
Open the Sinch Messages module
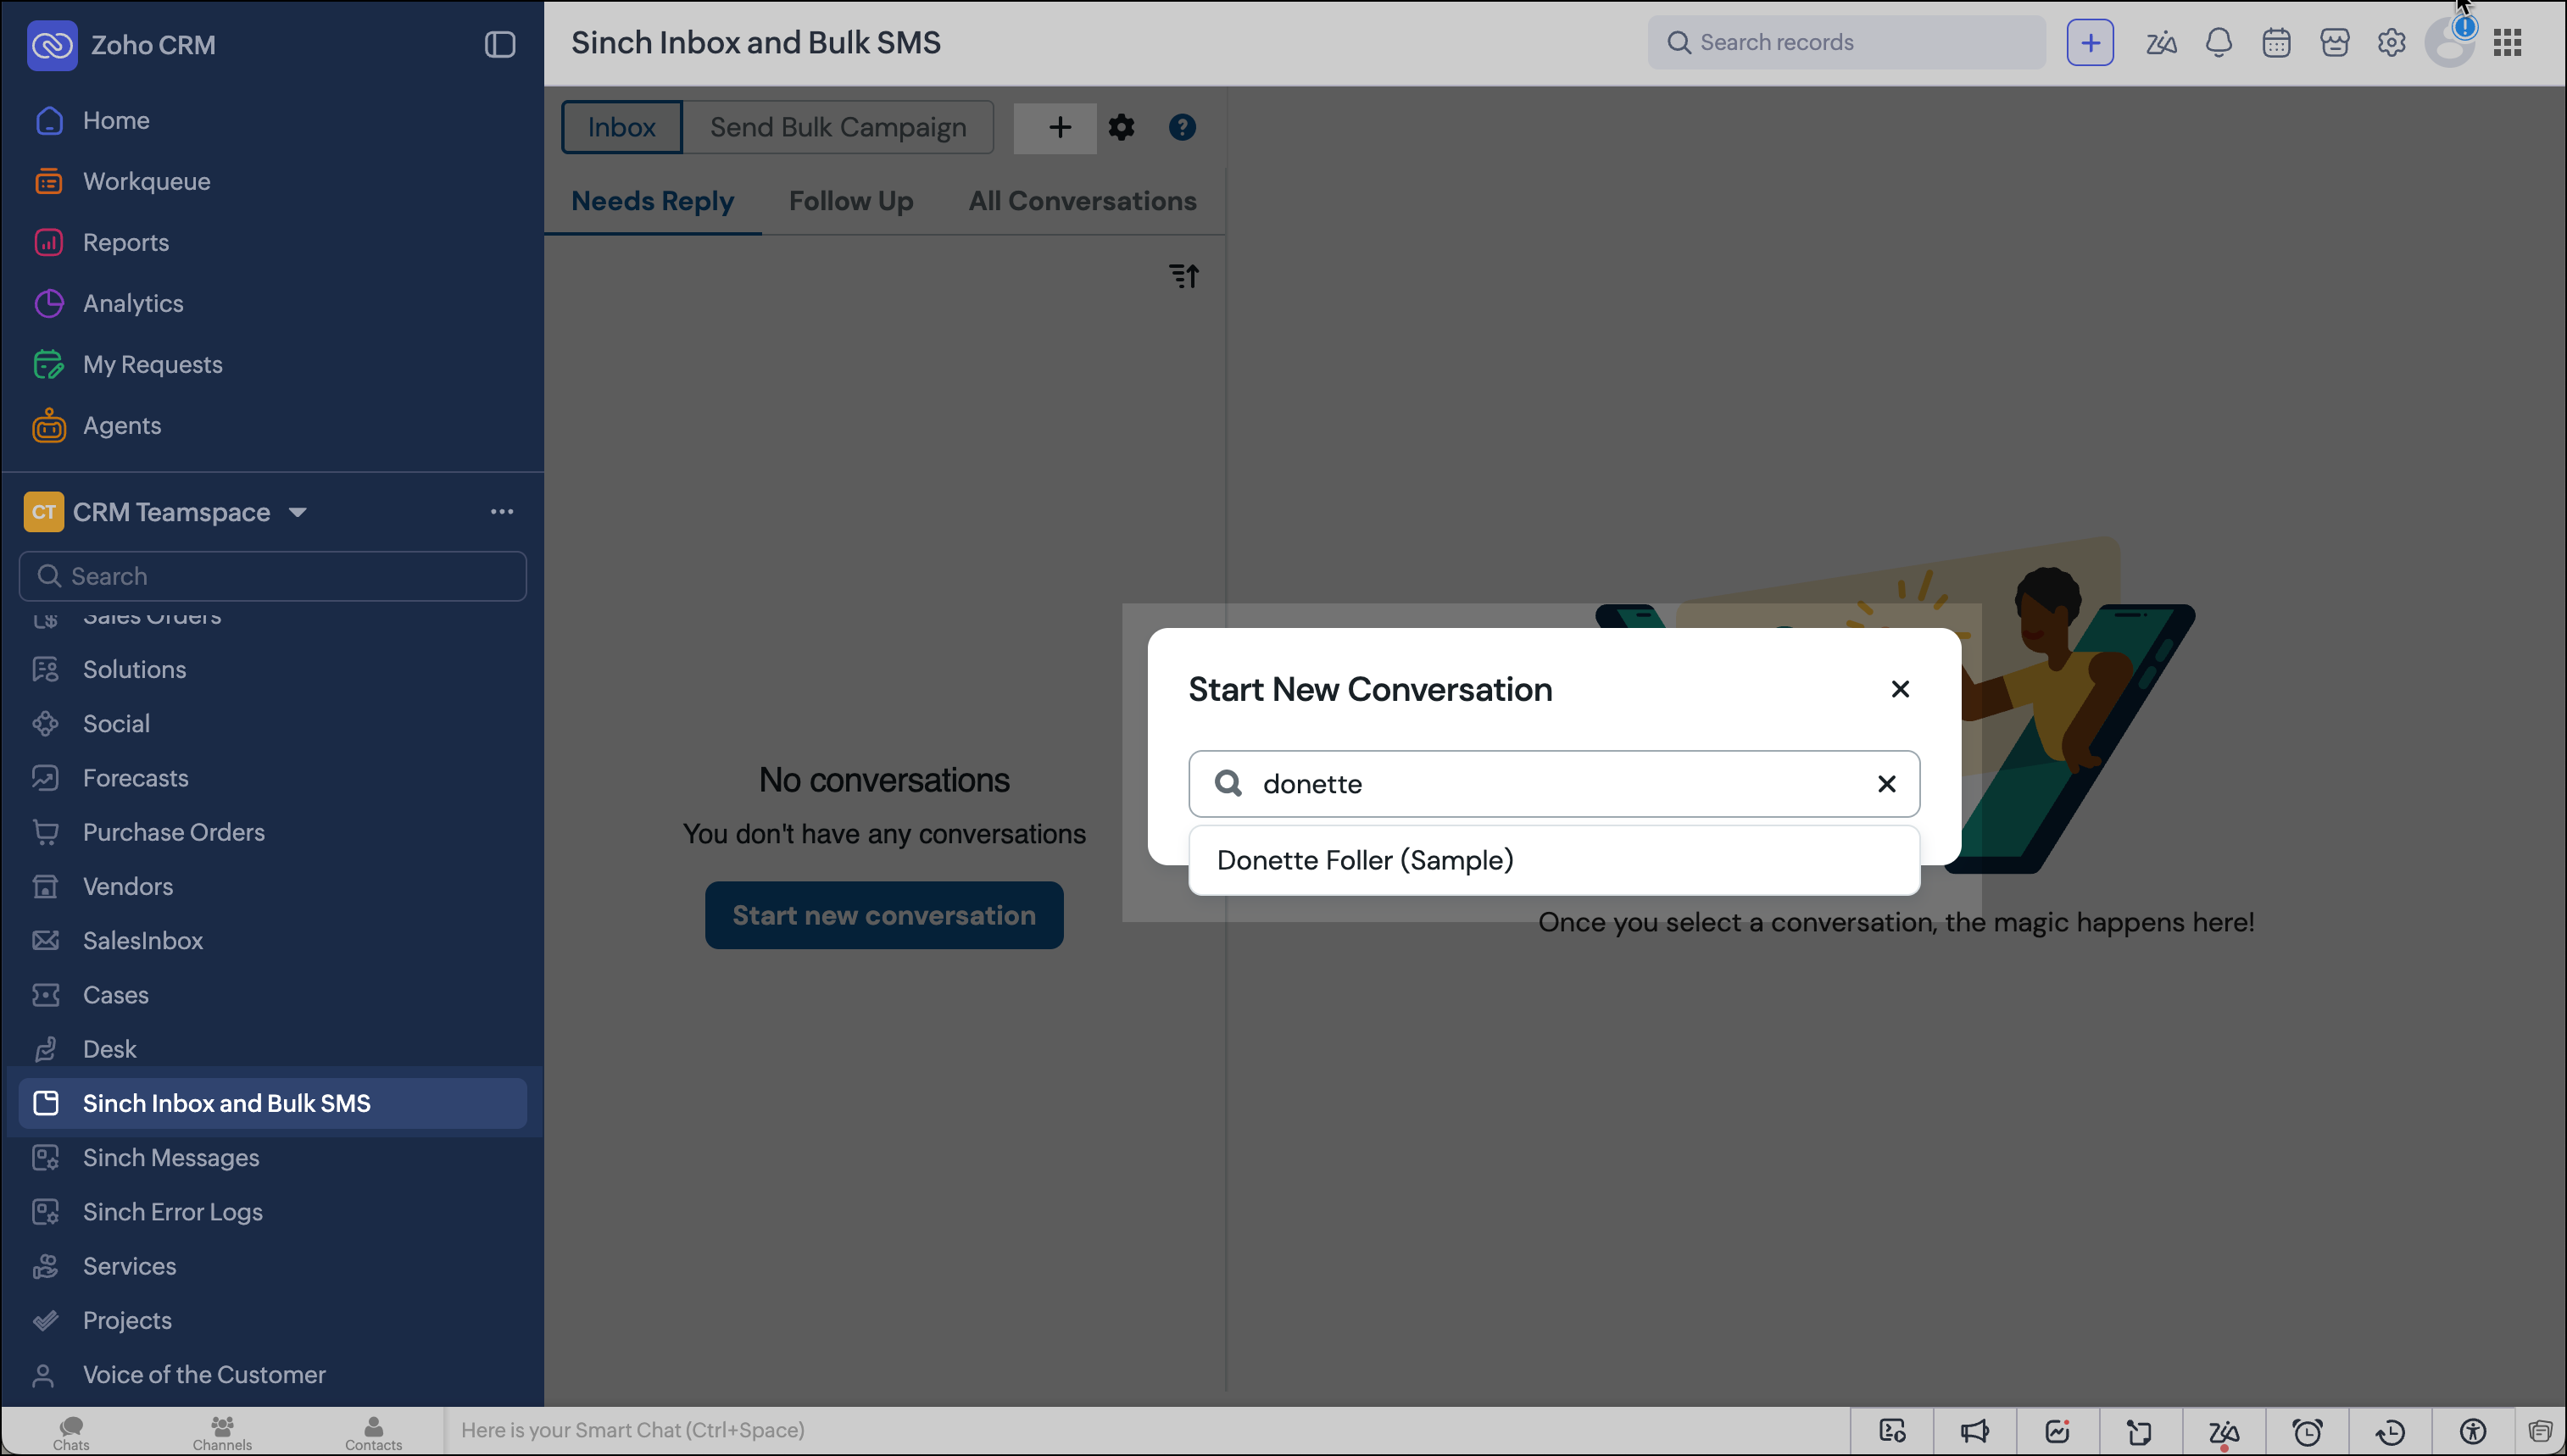click(x=170, y=1158)
